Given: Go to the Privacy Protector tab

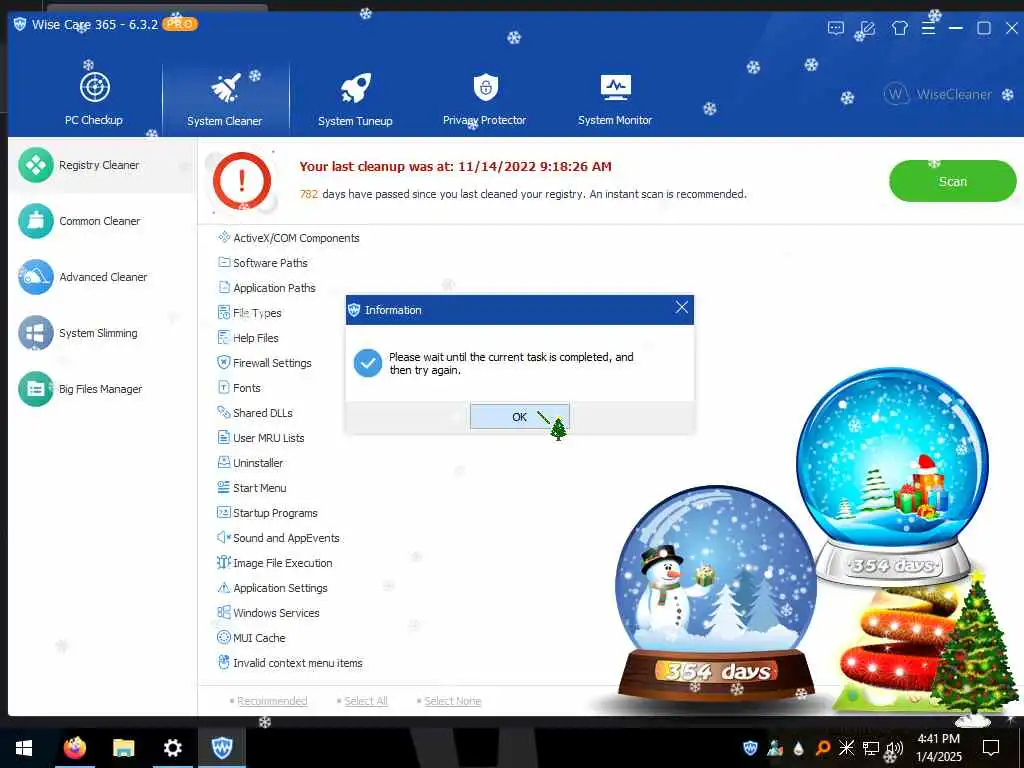Looking at the screenshot, I should [485, 99].
